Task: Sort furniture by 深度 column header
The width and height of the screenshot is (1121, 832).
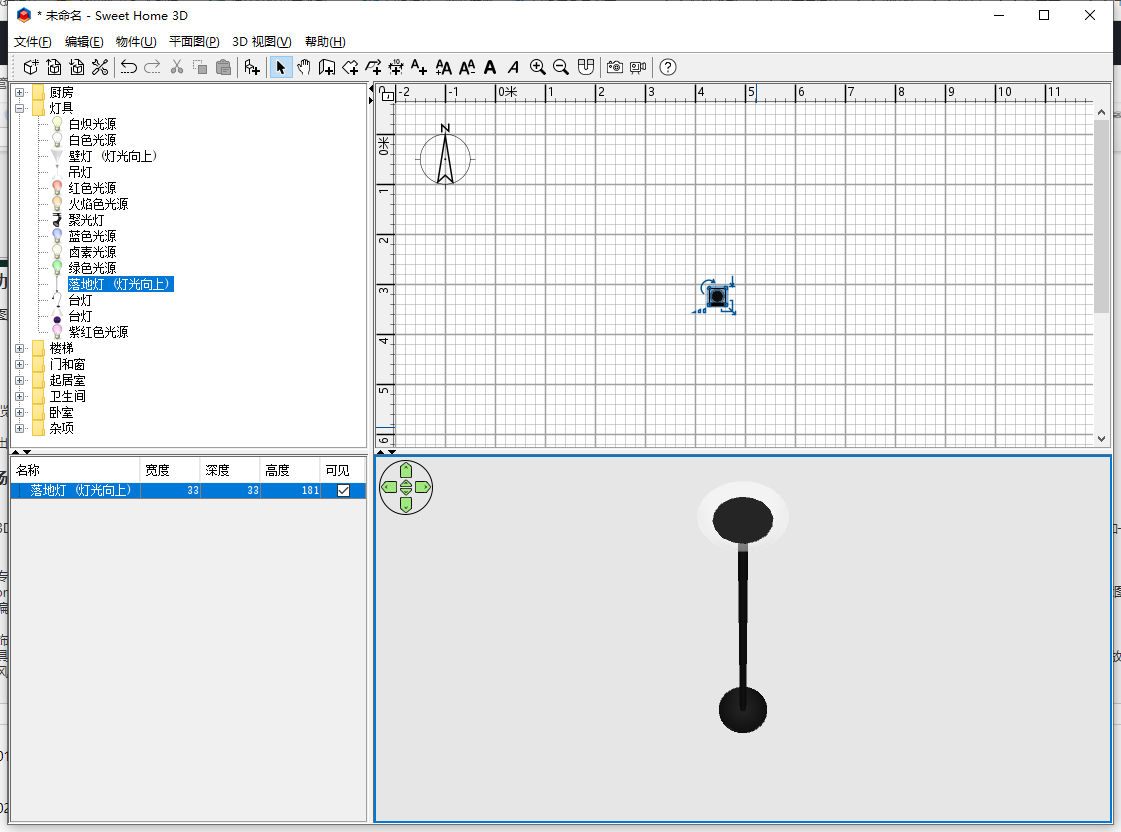Action: (x=230, y=470)
